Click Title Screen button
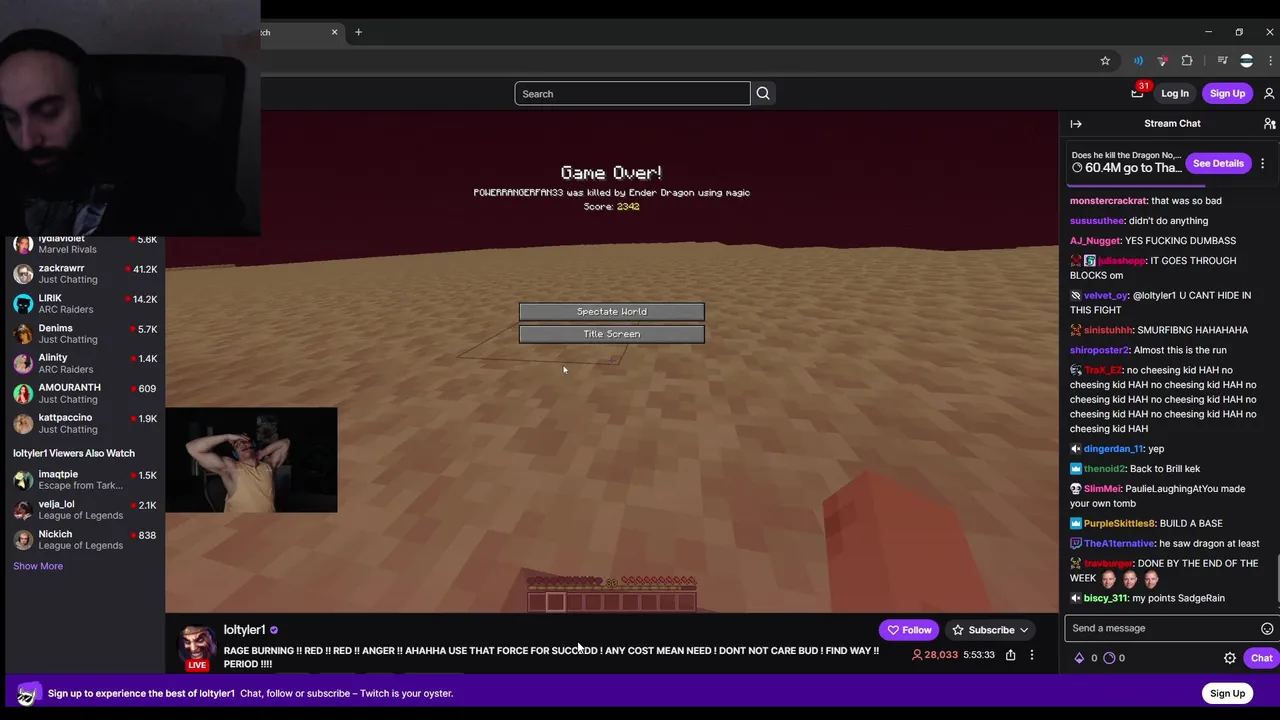This screenshot has width=1280, height=720. click(611, 334)
